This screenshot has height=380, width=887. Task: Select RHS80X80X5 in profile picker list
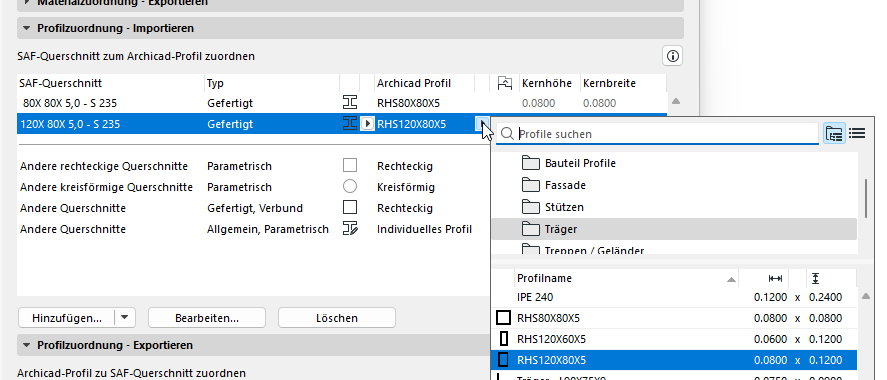click(674, 318)
